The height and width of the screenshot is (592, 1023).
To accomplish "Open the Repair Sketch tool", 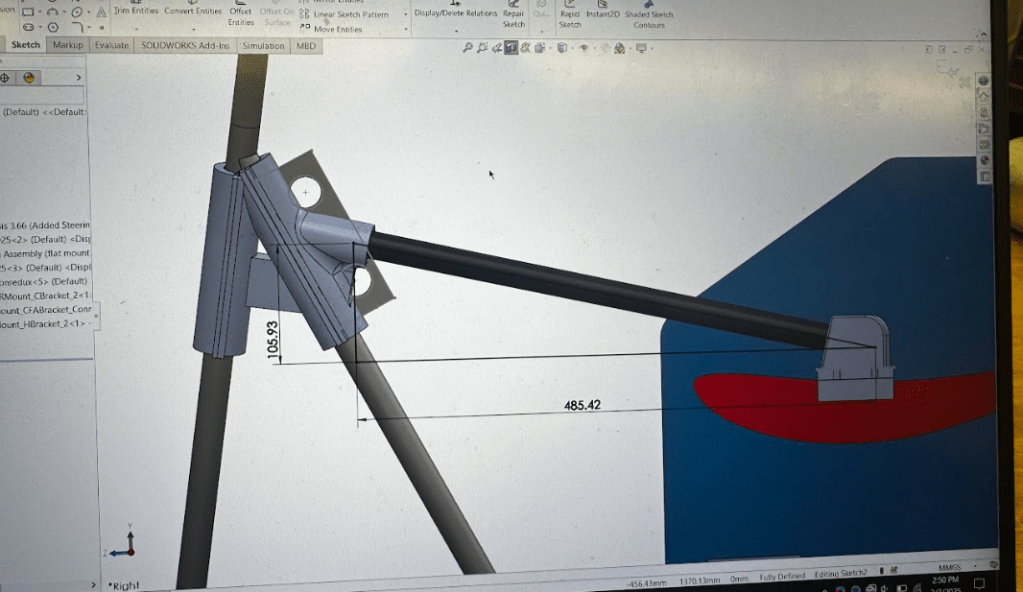I will coord(513,17).
